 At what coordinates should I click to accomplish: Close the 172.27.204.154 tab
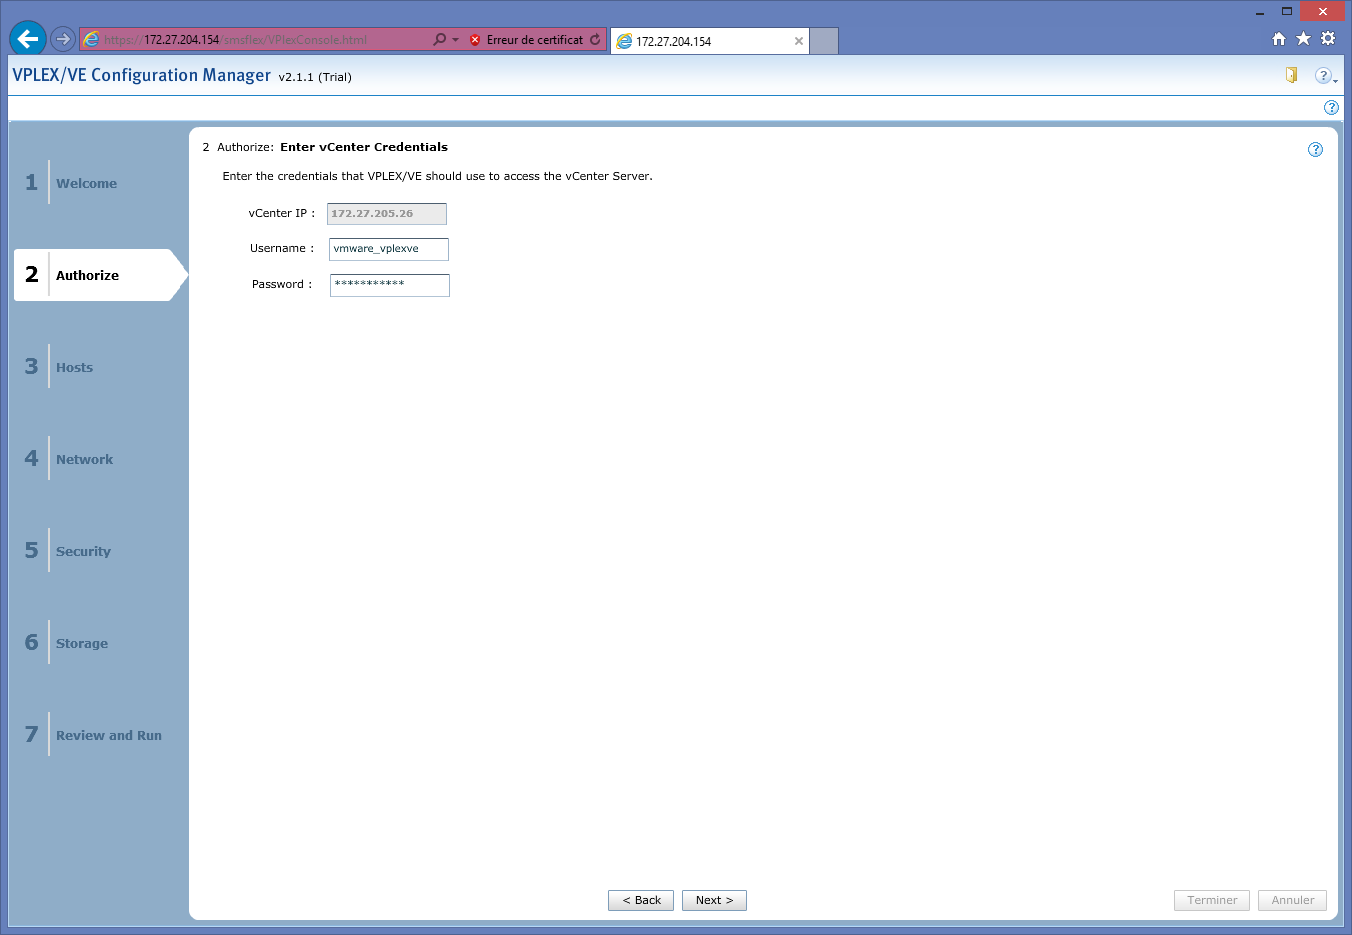coord(798,41)
